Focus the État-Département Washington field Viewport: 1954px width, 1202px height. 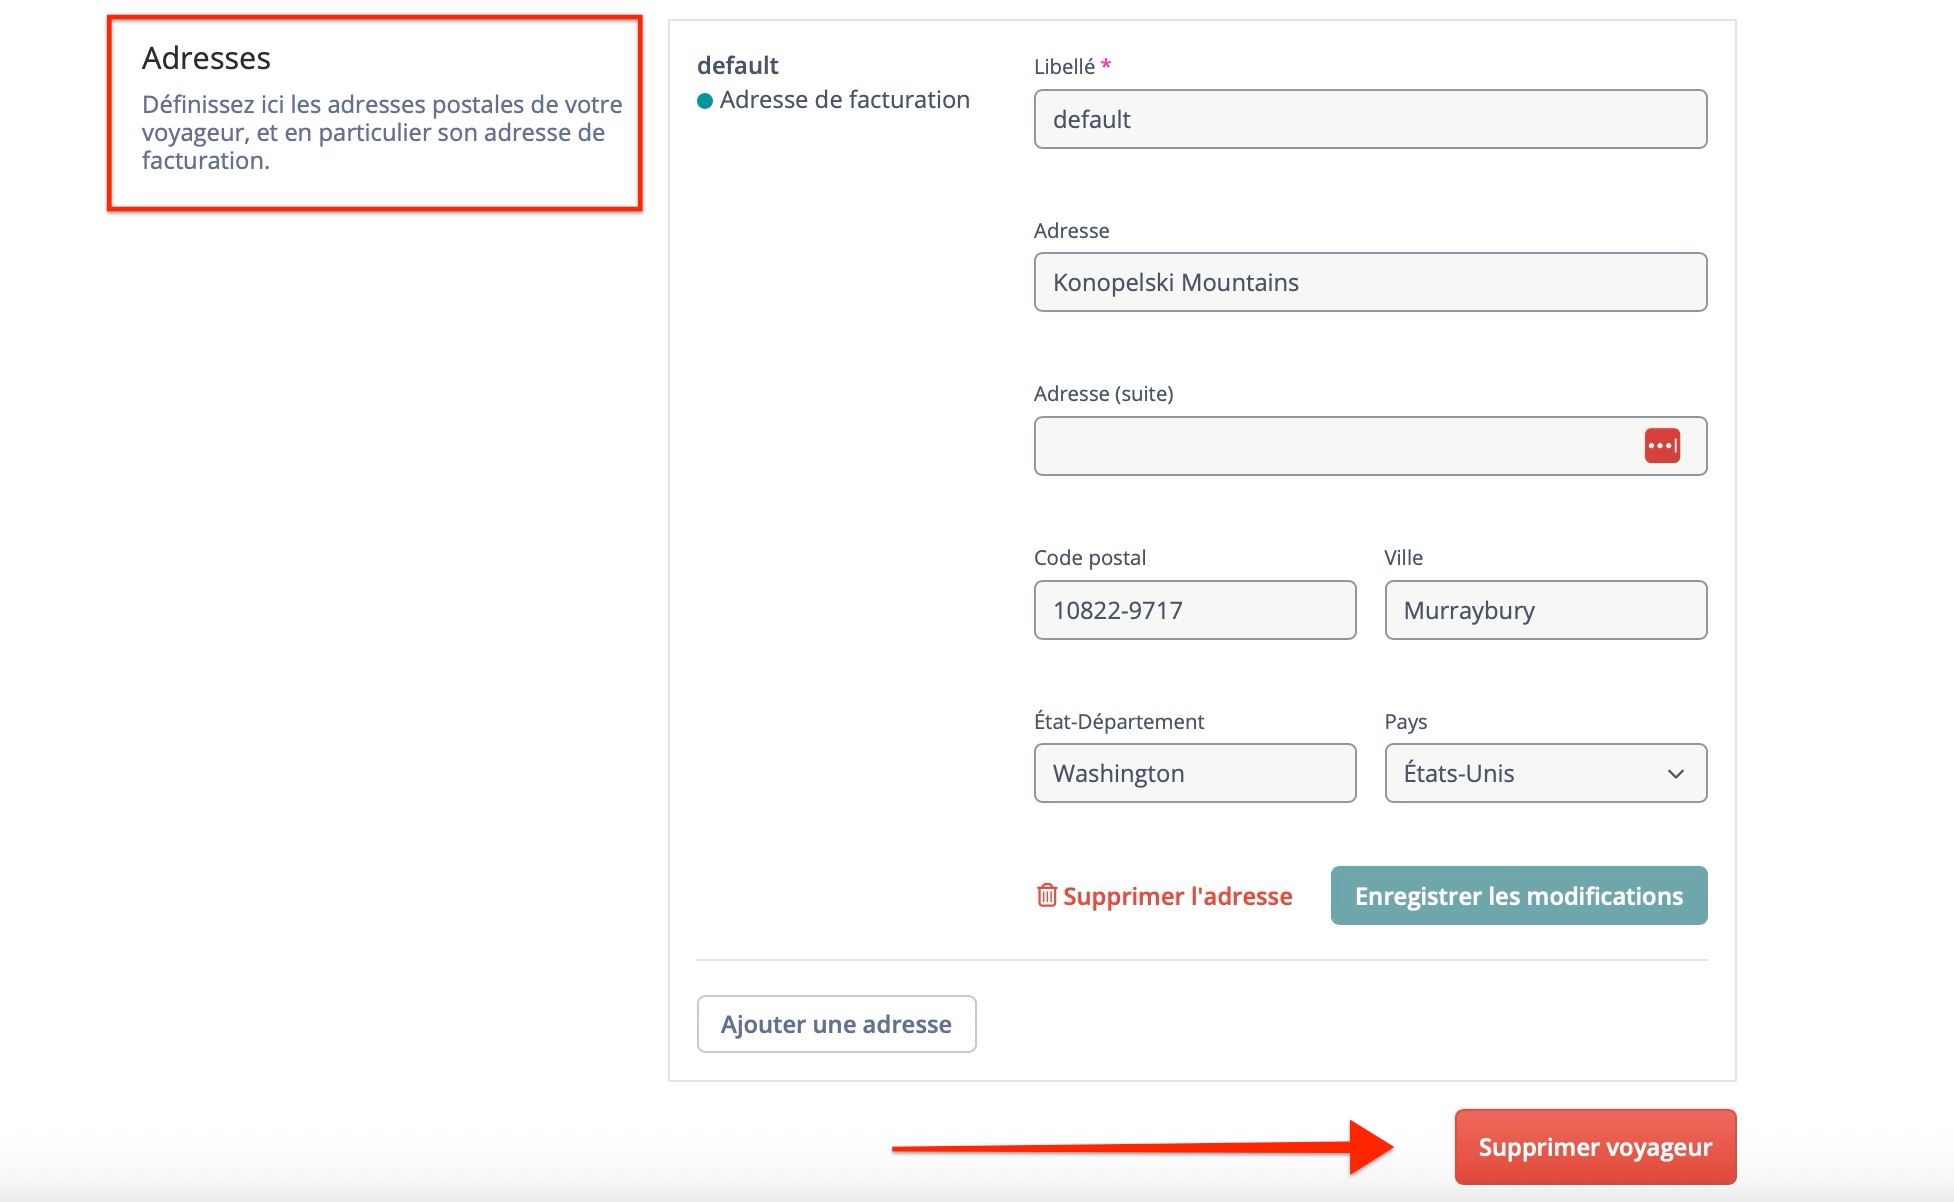pos(1194,773)
